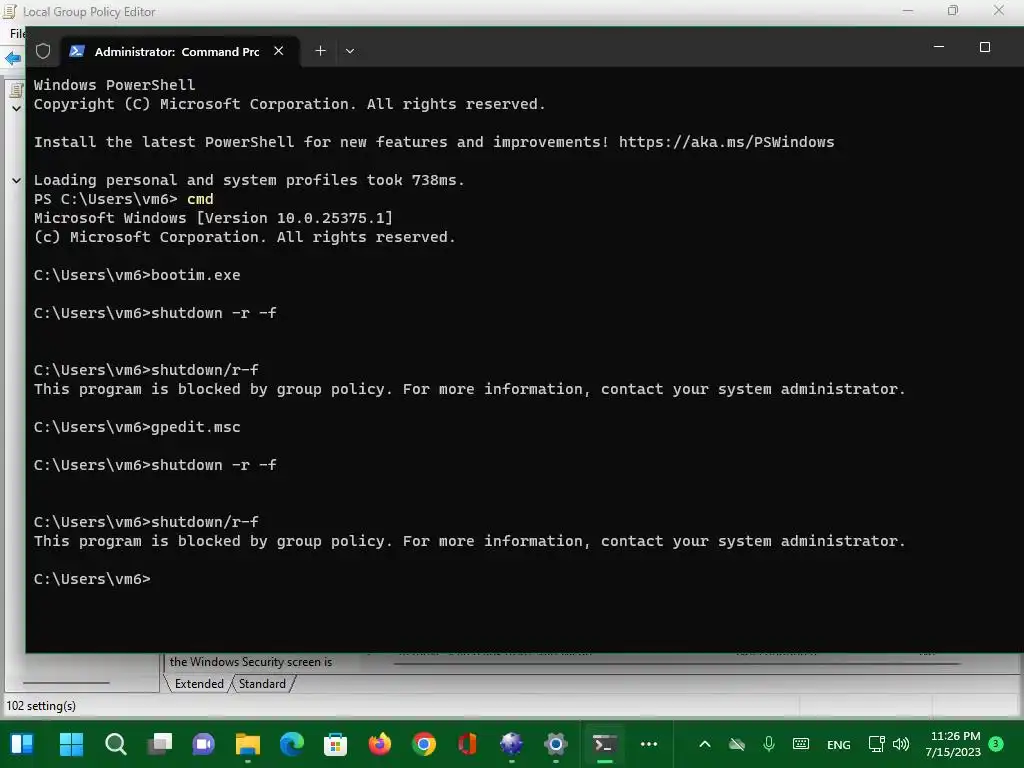Image resolution: width=1024 pixels, height=768 pixels.
Task: Click the microphone tray icon
Action: tap(769, 744)
